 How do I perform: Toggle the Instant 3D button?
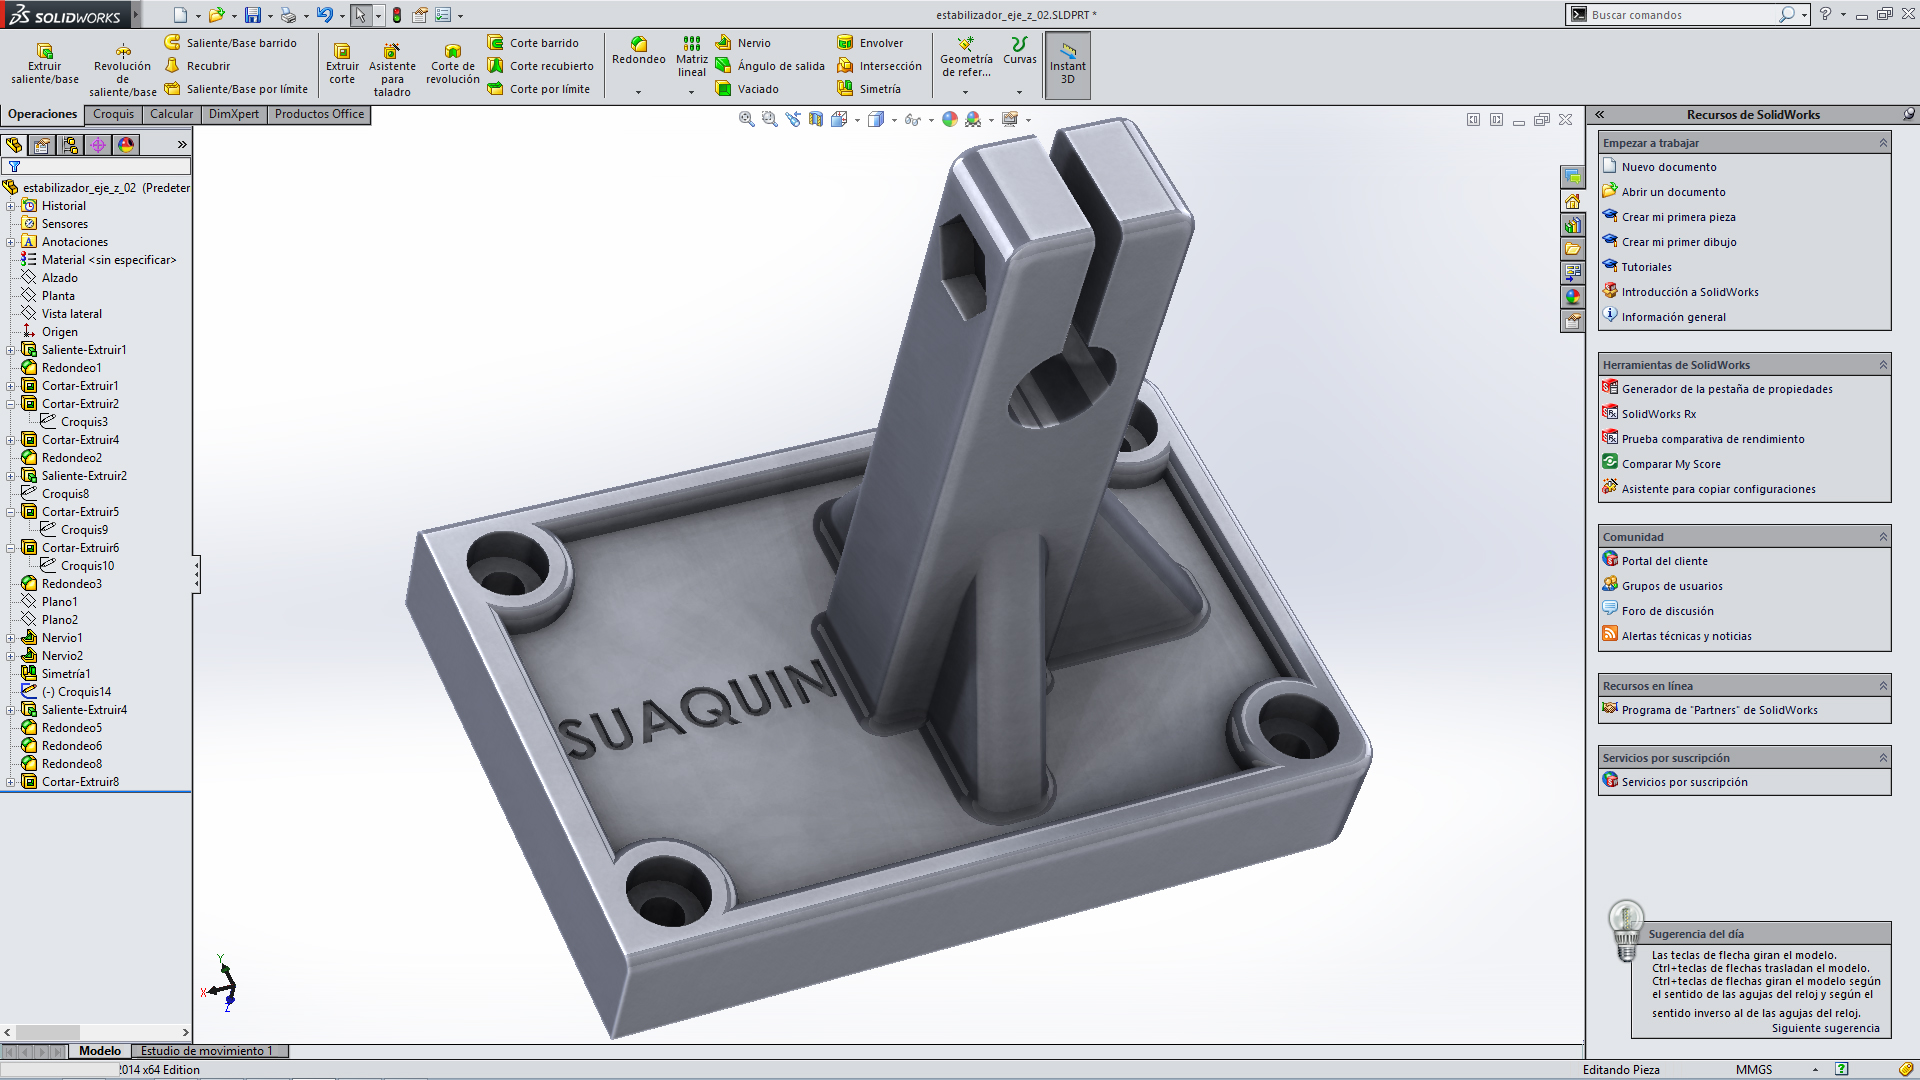pos(1067,65)
